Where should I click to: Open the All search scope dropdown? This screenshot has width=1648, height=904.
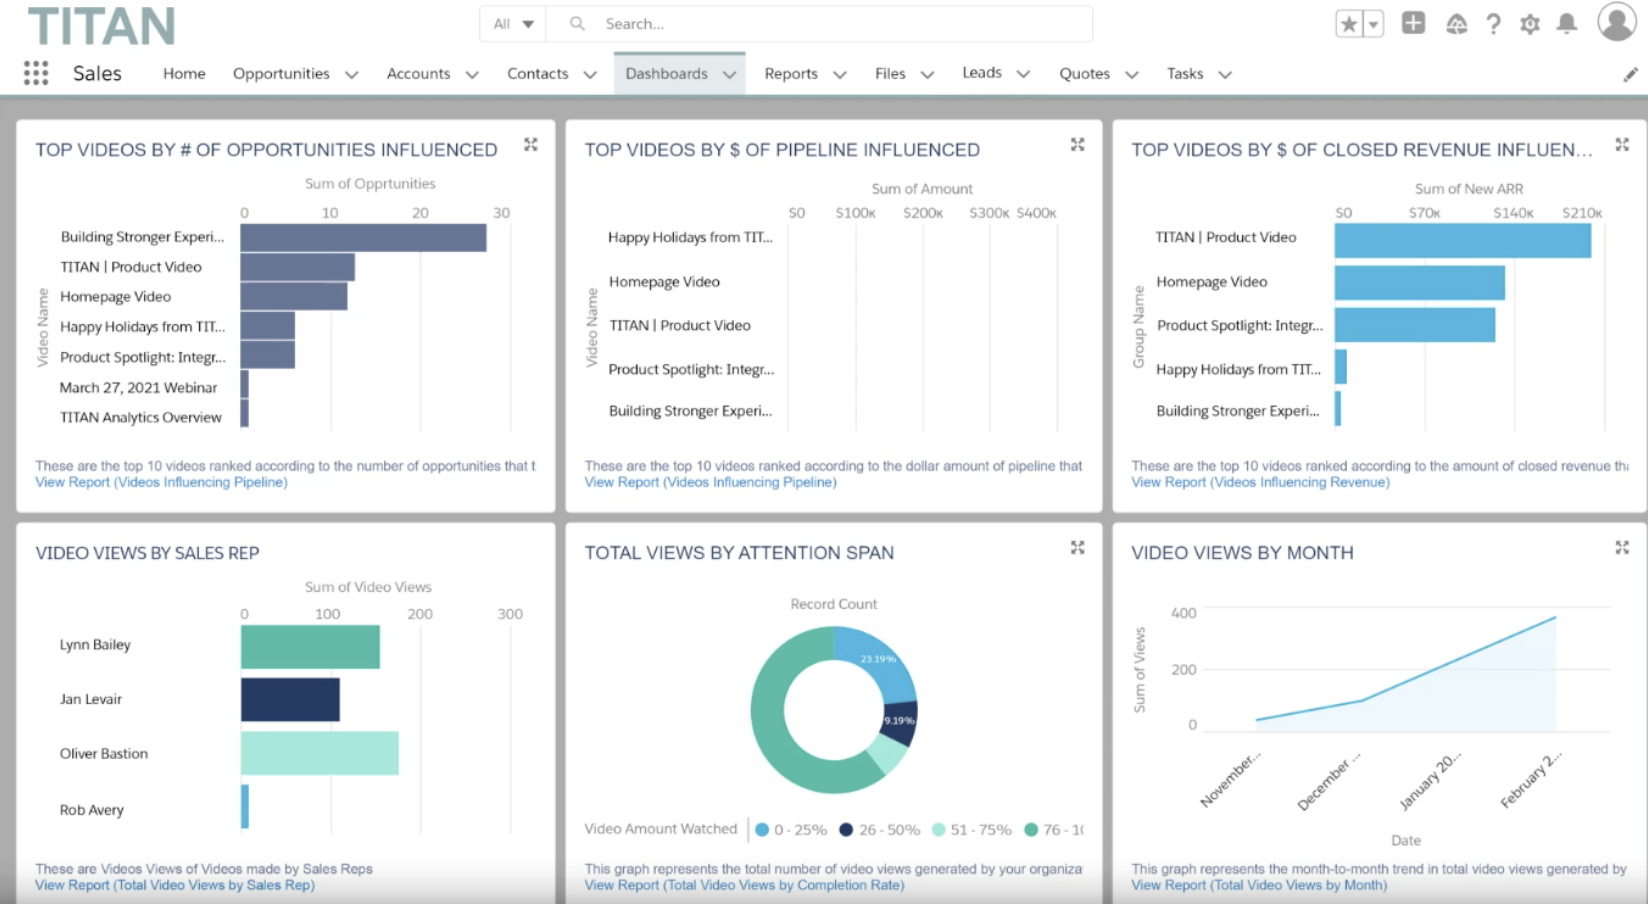pyautogui.click(x=513, y=24)
